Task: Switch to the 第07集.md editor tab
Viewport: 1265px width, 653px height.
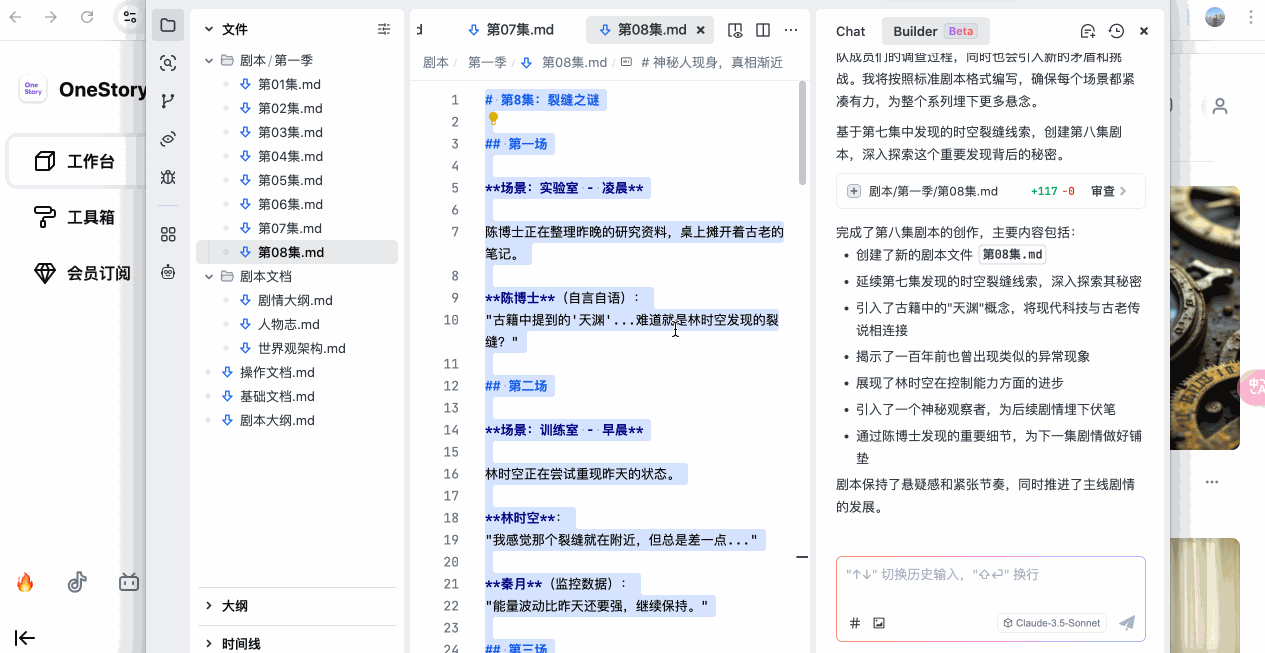Action: click(x=510, y=30)
